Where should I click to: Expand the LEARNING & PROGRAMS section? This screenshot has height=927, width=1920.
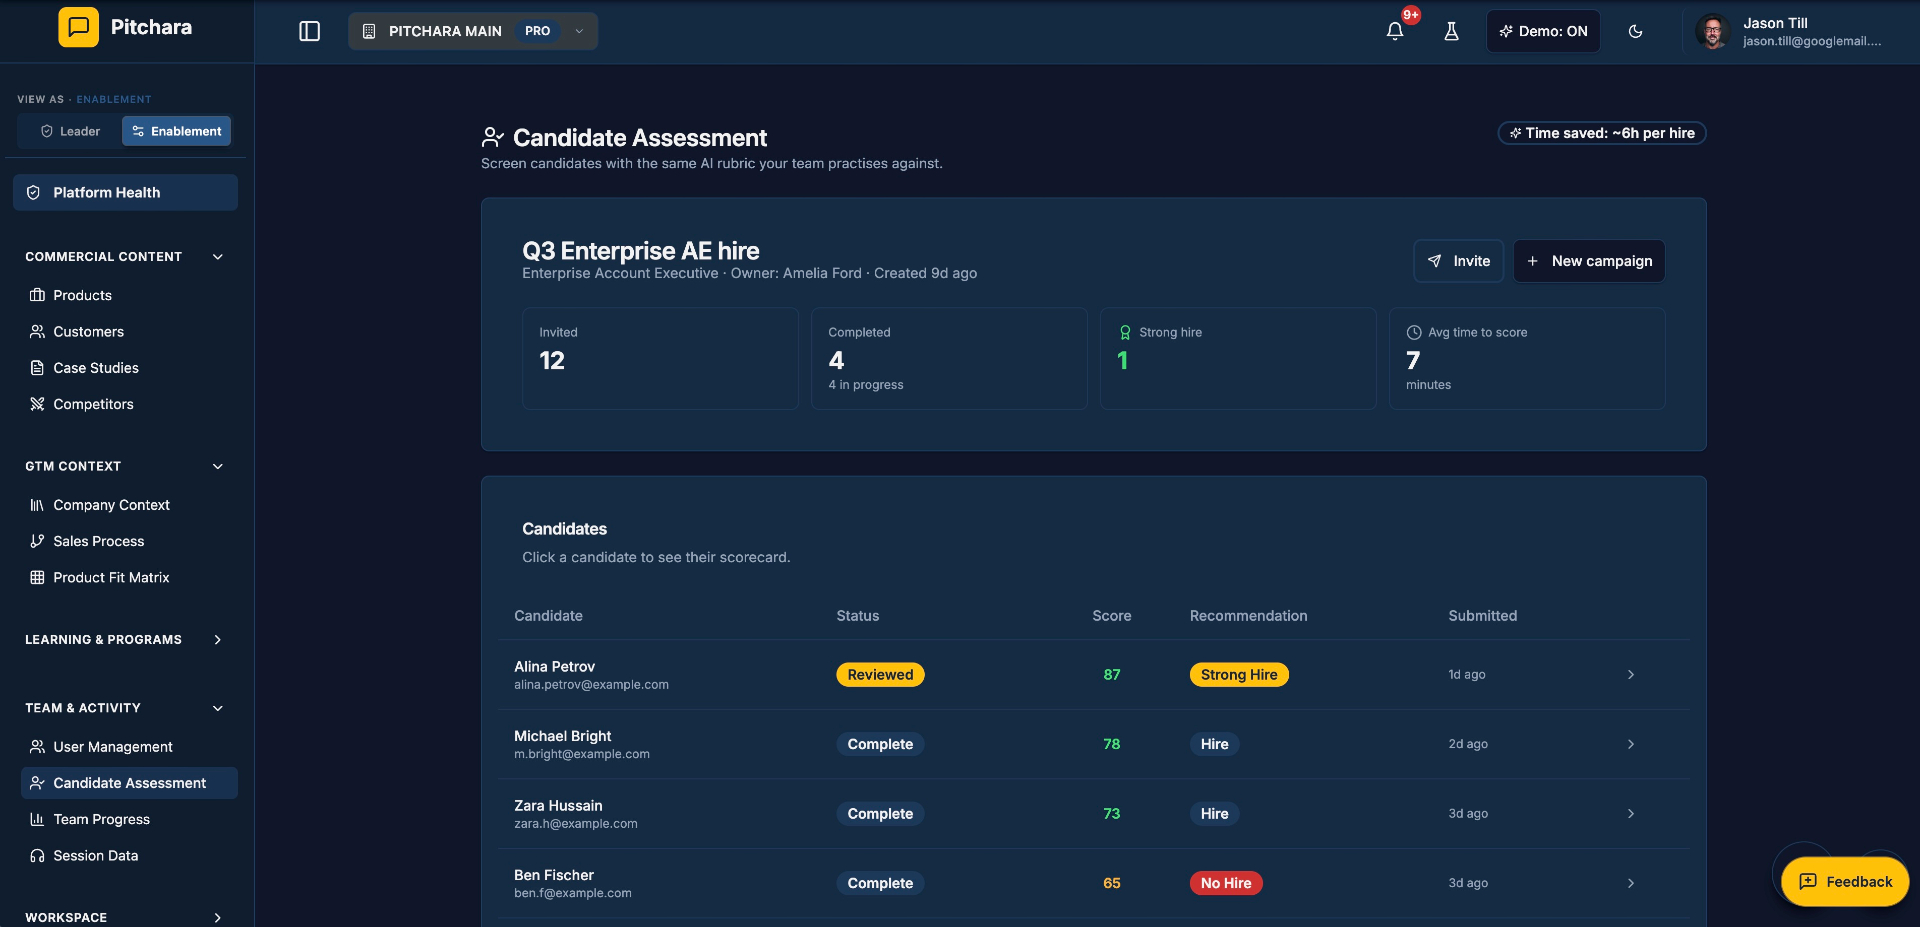[x=218, y=639]
